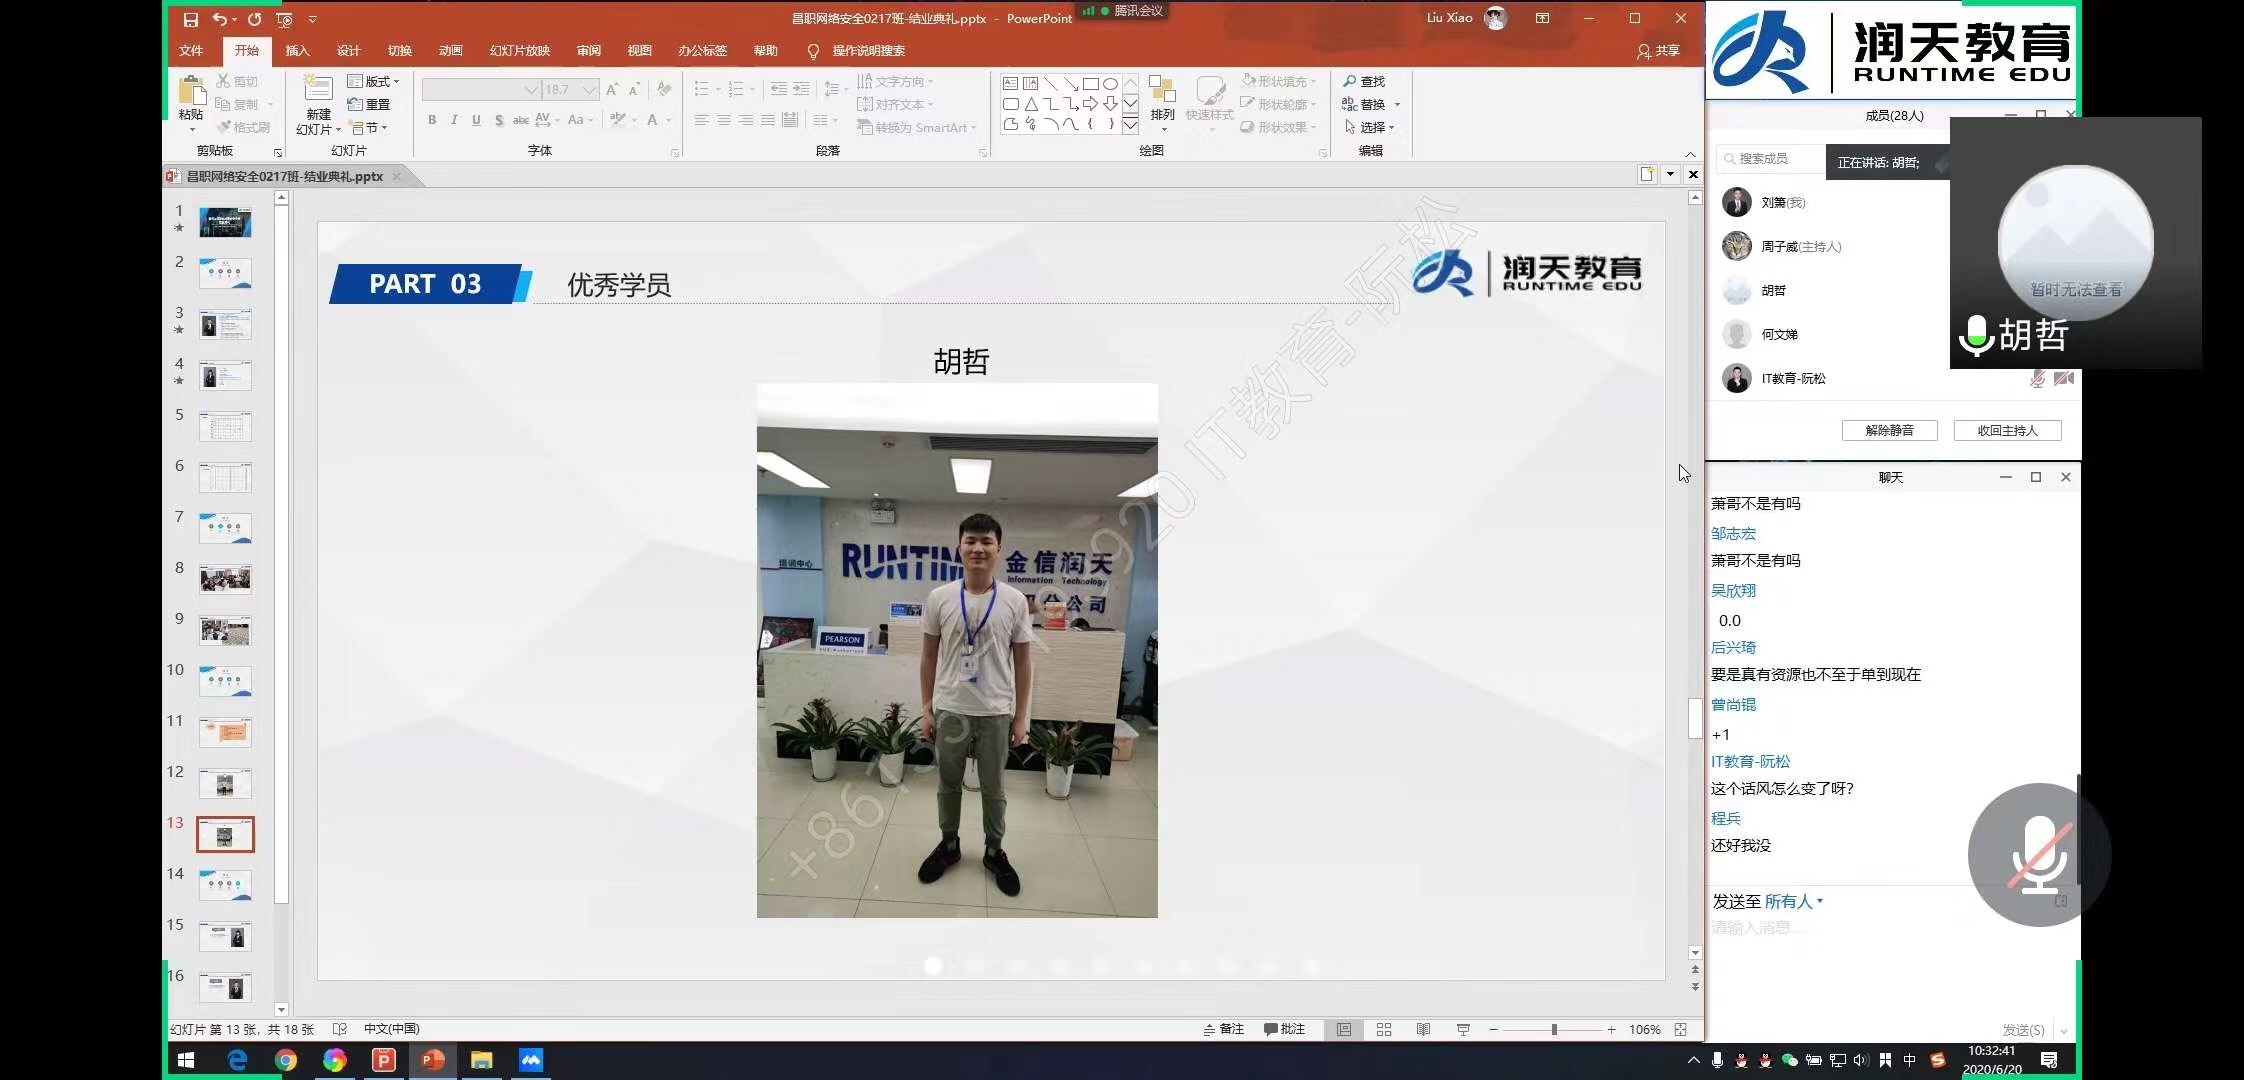Viewport: 2244px width, 1080px height.
Task: Start slideshow from status bar icon
Action: (1463, 1029)
